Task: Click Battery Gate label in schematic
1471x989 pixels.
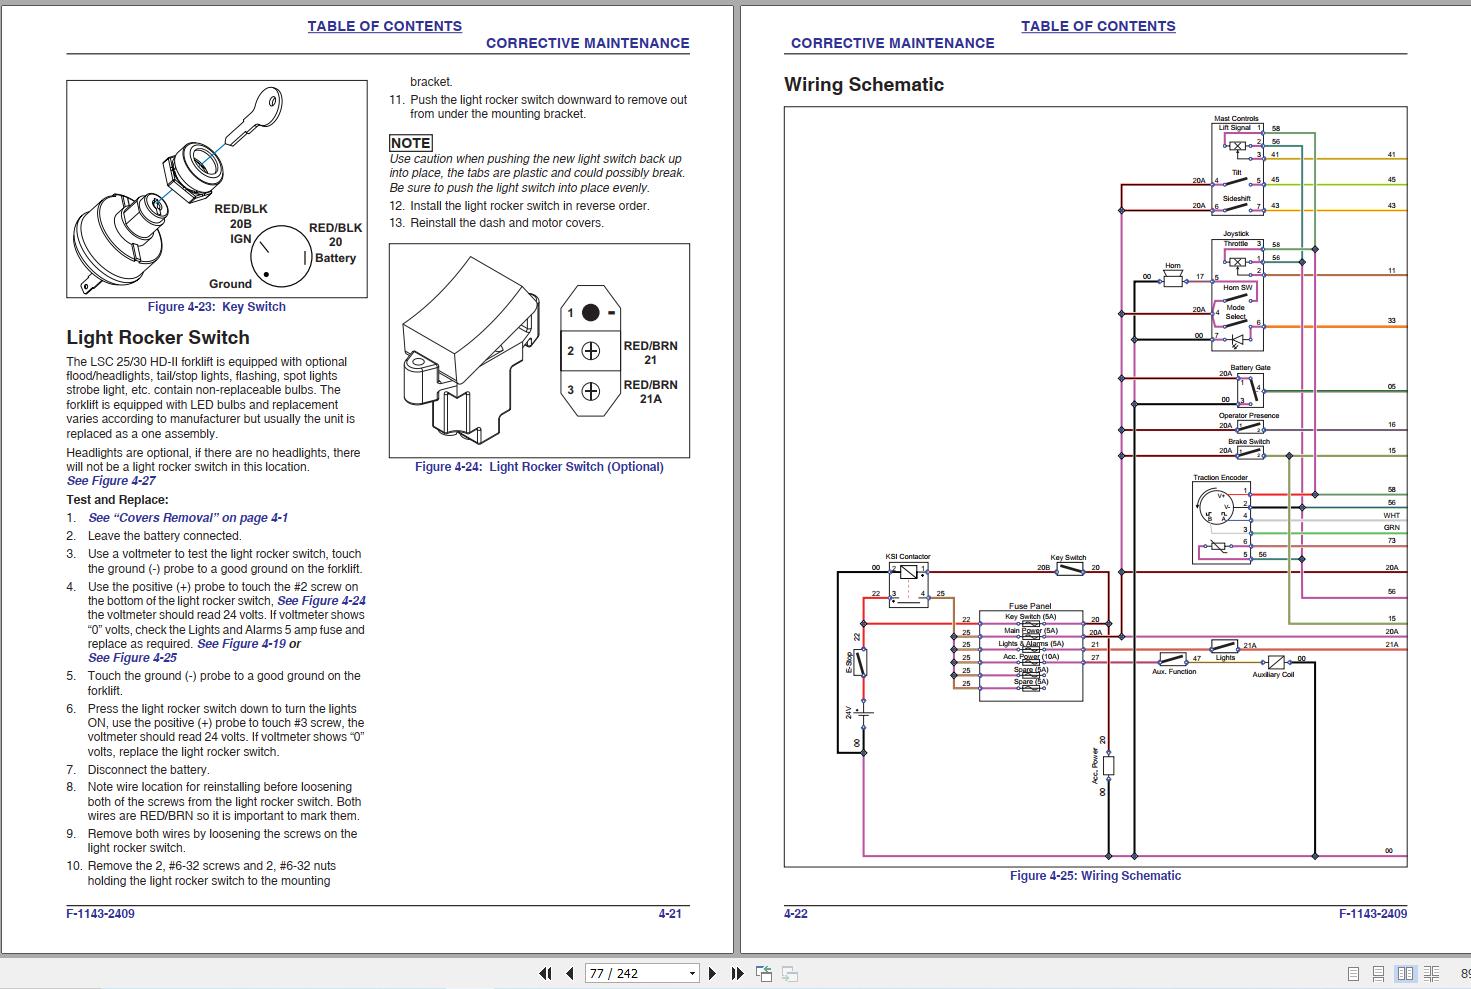Action: [x=1250, y=368]
